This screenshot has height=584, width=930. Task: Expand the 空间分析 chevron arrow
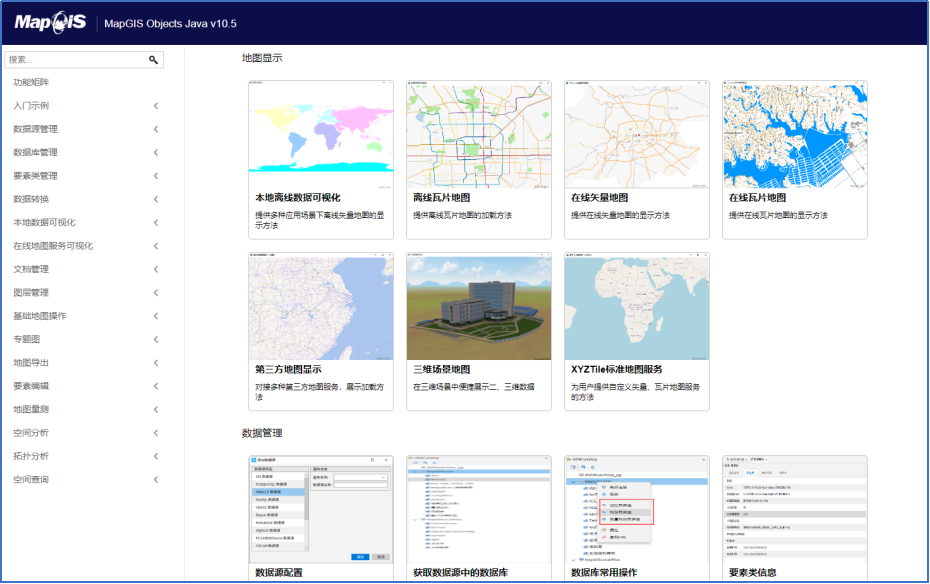[x=156, y=433]
